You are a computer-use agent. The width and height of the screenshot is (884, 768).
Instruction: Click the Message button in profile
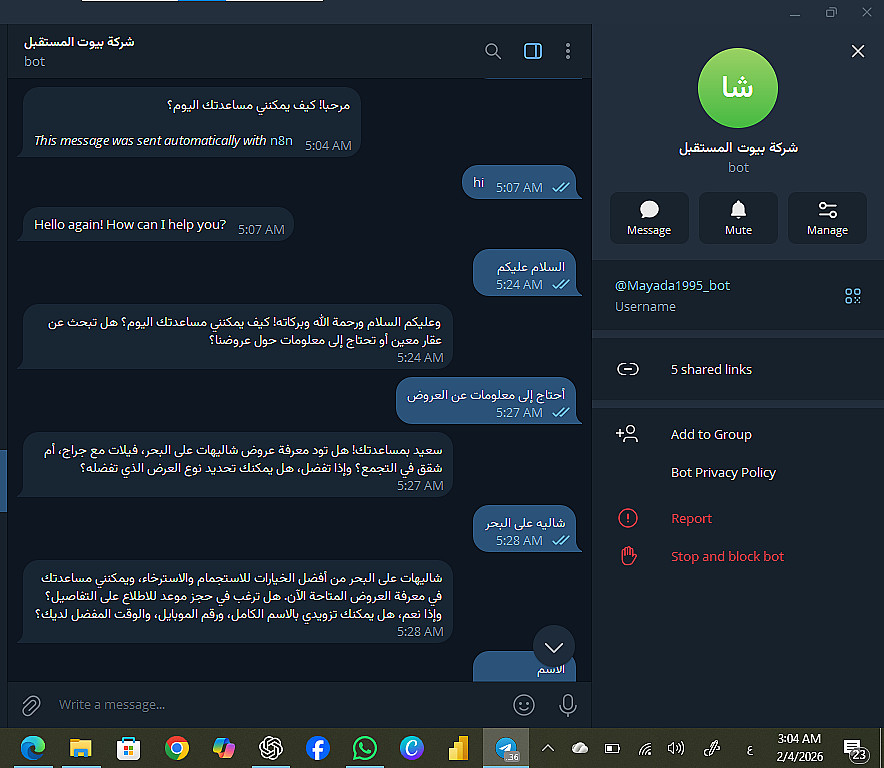click(x=649, y=218)
